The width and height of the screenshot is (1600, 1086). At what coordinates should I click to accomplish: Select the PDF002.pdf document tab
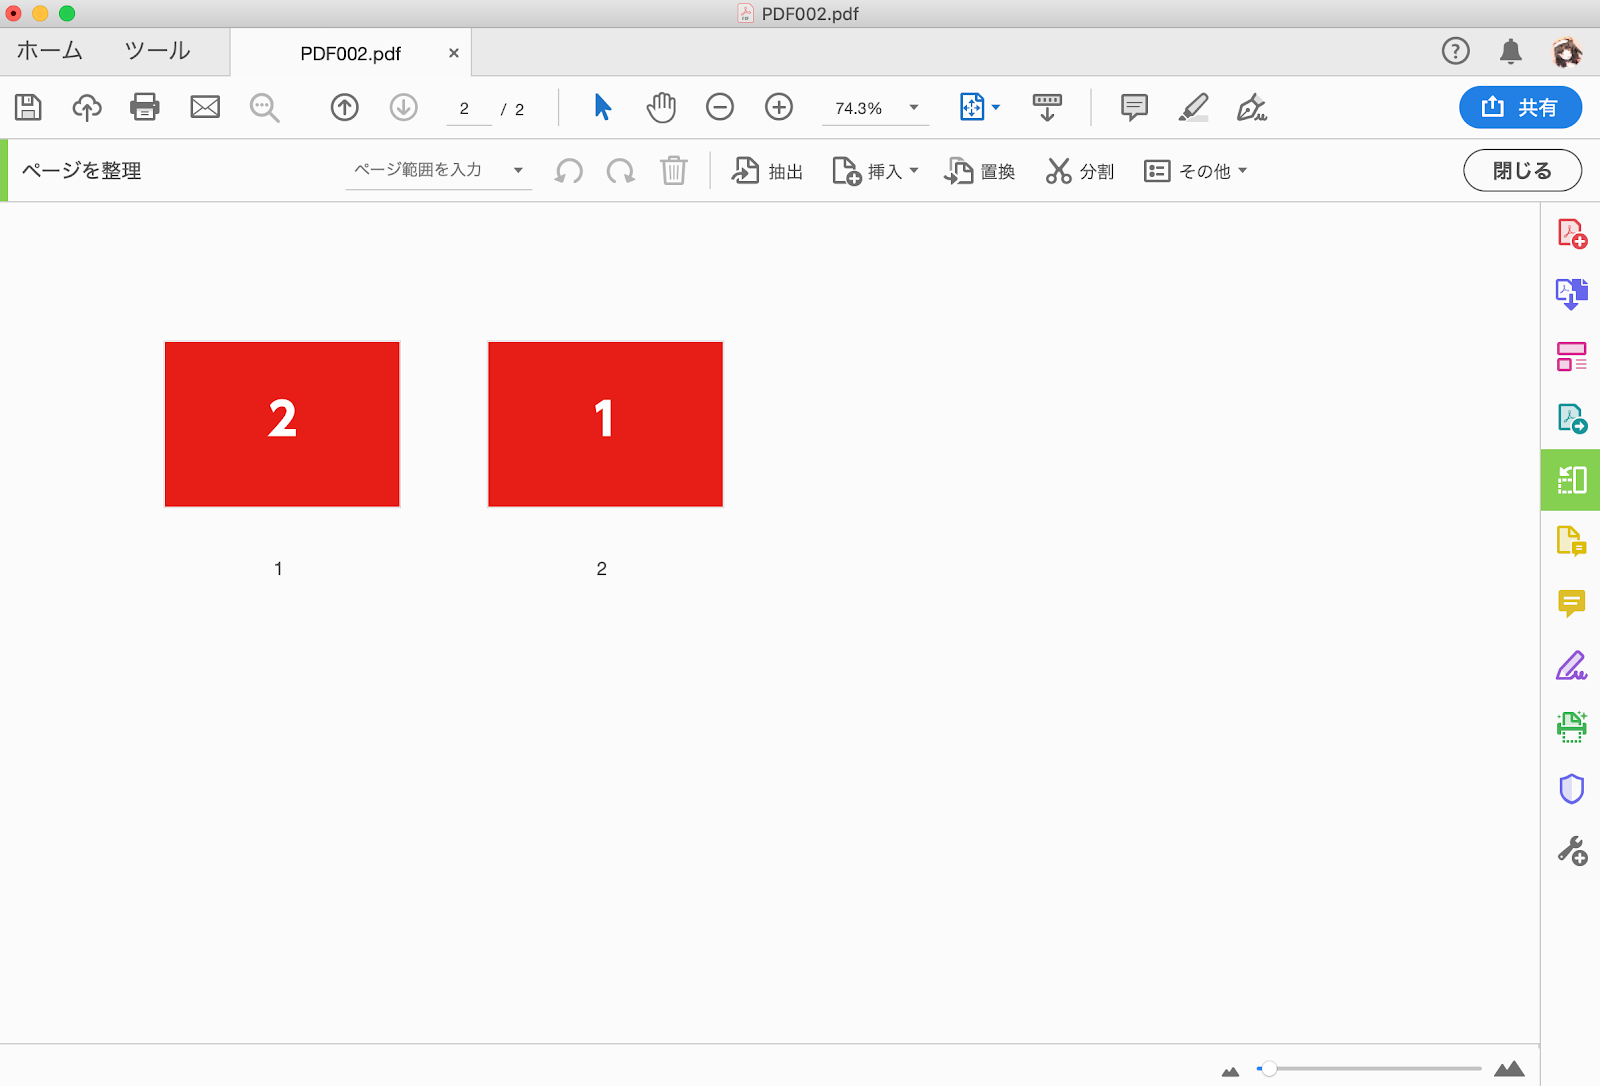[x=351, y=53]
